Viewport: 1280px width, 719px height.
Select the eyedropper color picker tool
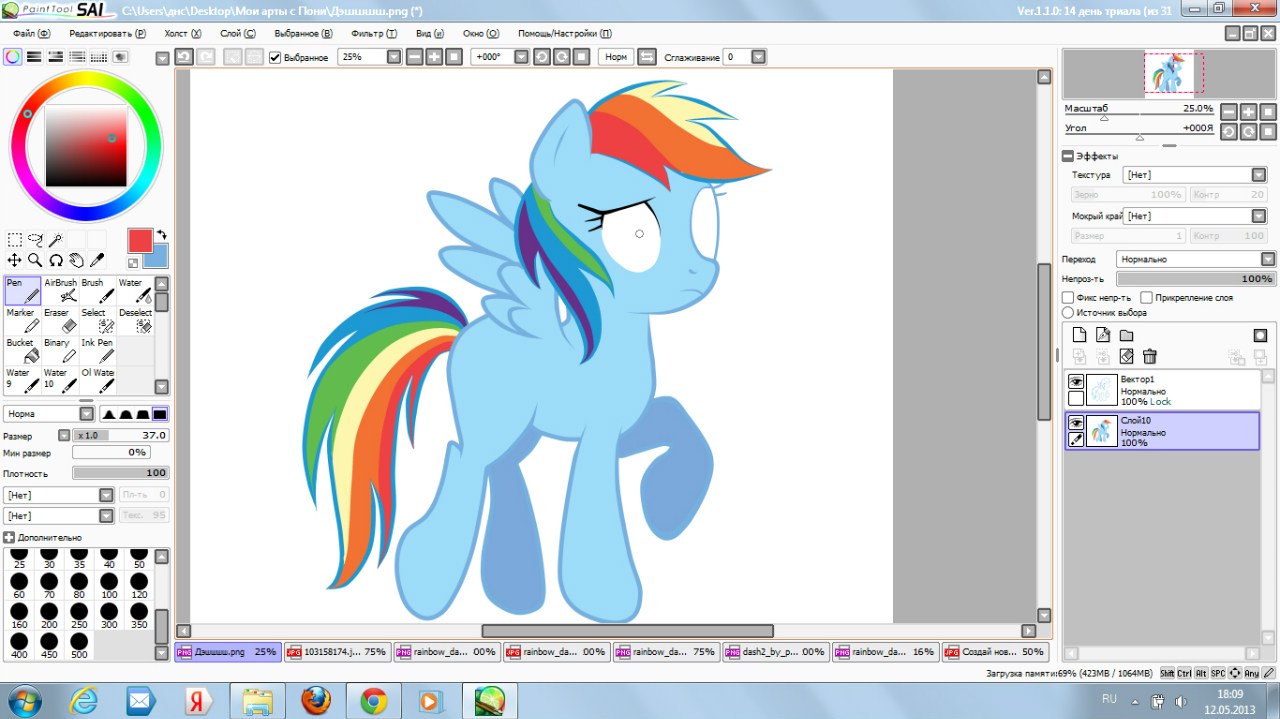click(x=97, y=260)
